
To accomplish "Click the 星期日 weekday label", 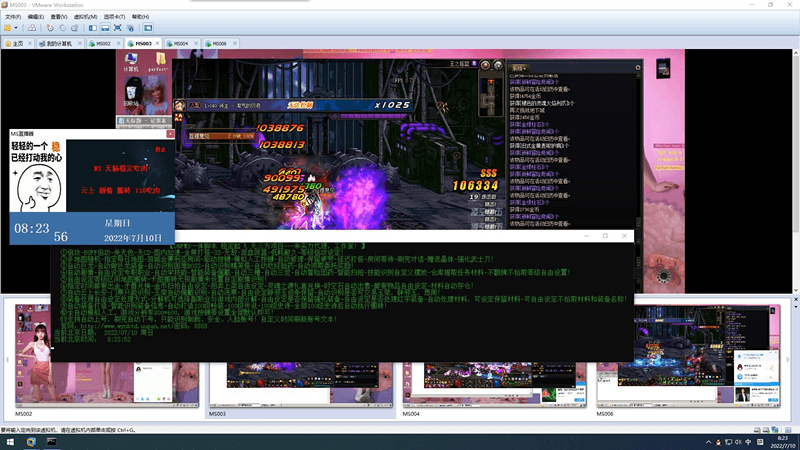I will (117, 223).
